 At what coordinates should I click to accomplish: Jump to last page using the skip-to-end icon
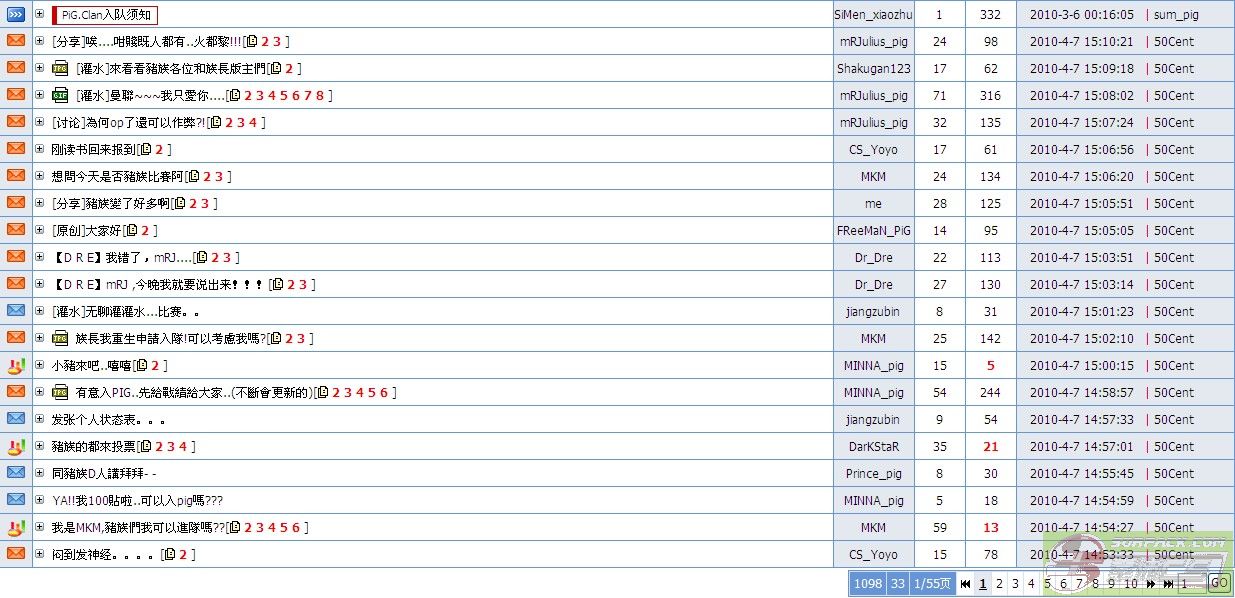[1168, 584]
